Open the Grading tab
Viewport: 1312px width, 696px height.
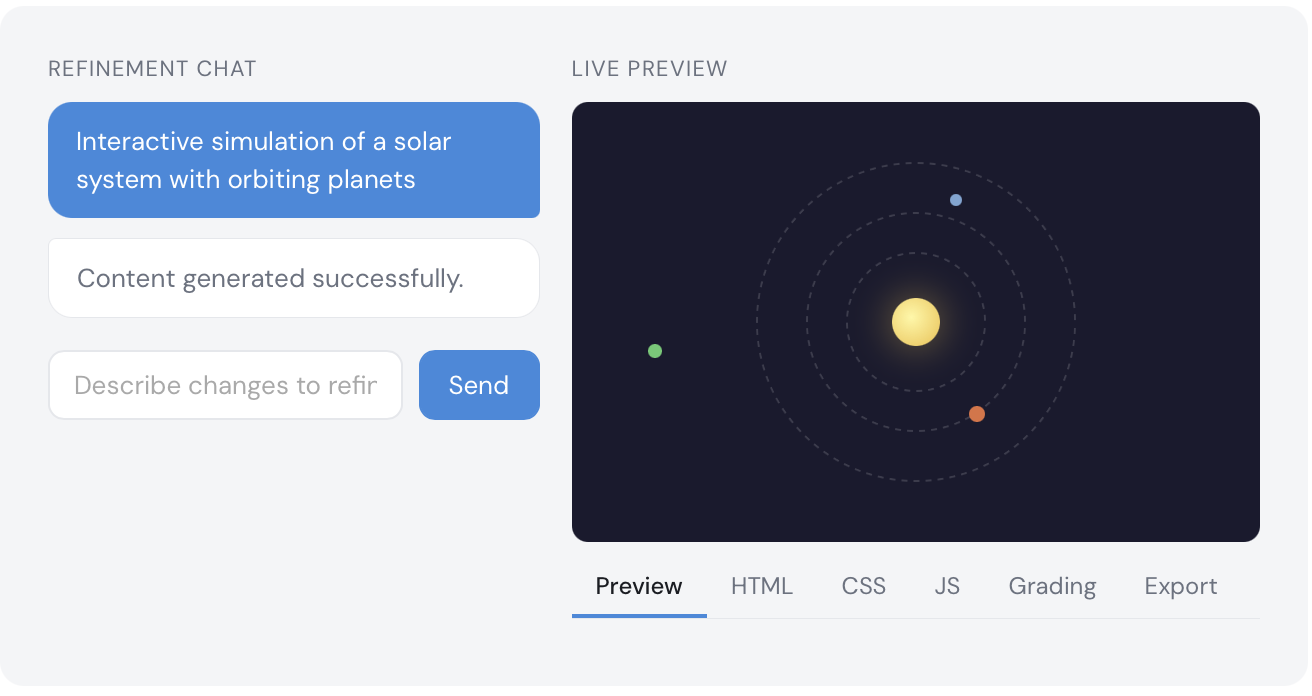click(x=1052, y=586)
